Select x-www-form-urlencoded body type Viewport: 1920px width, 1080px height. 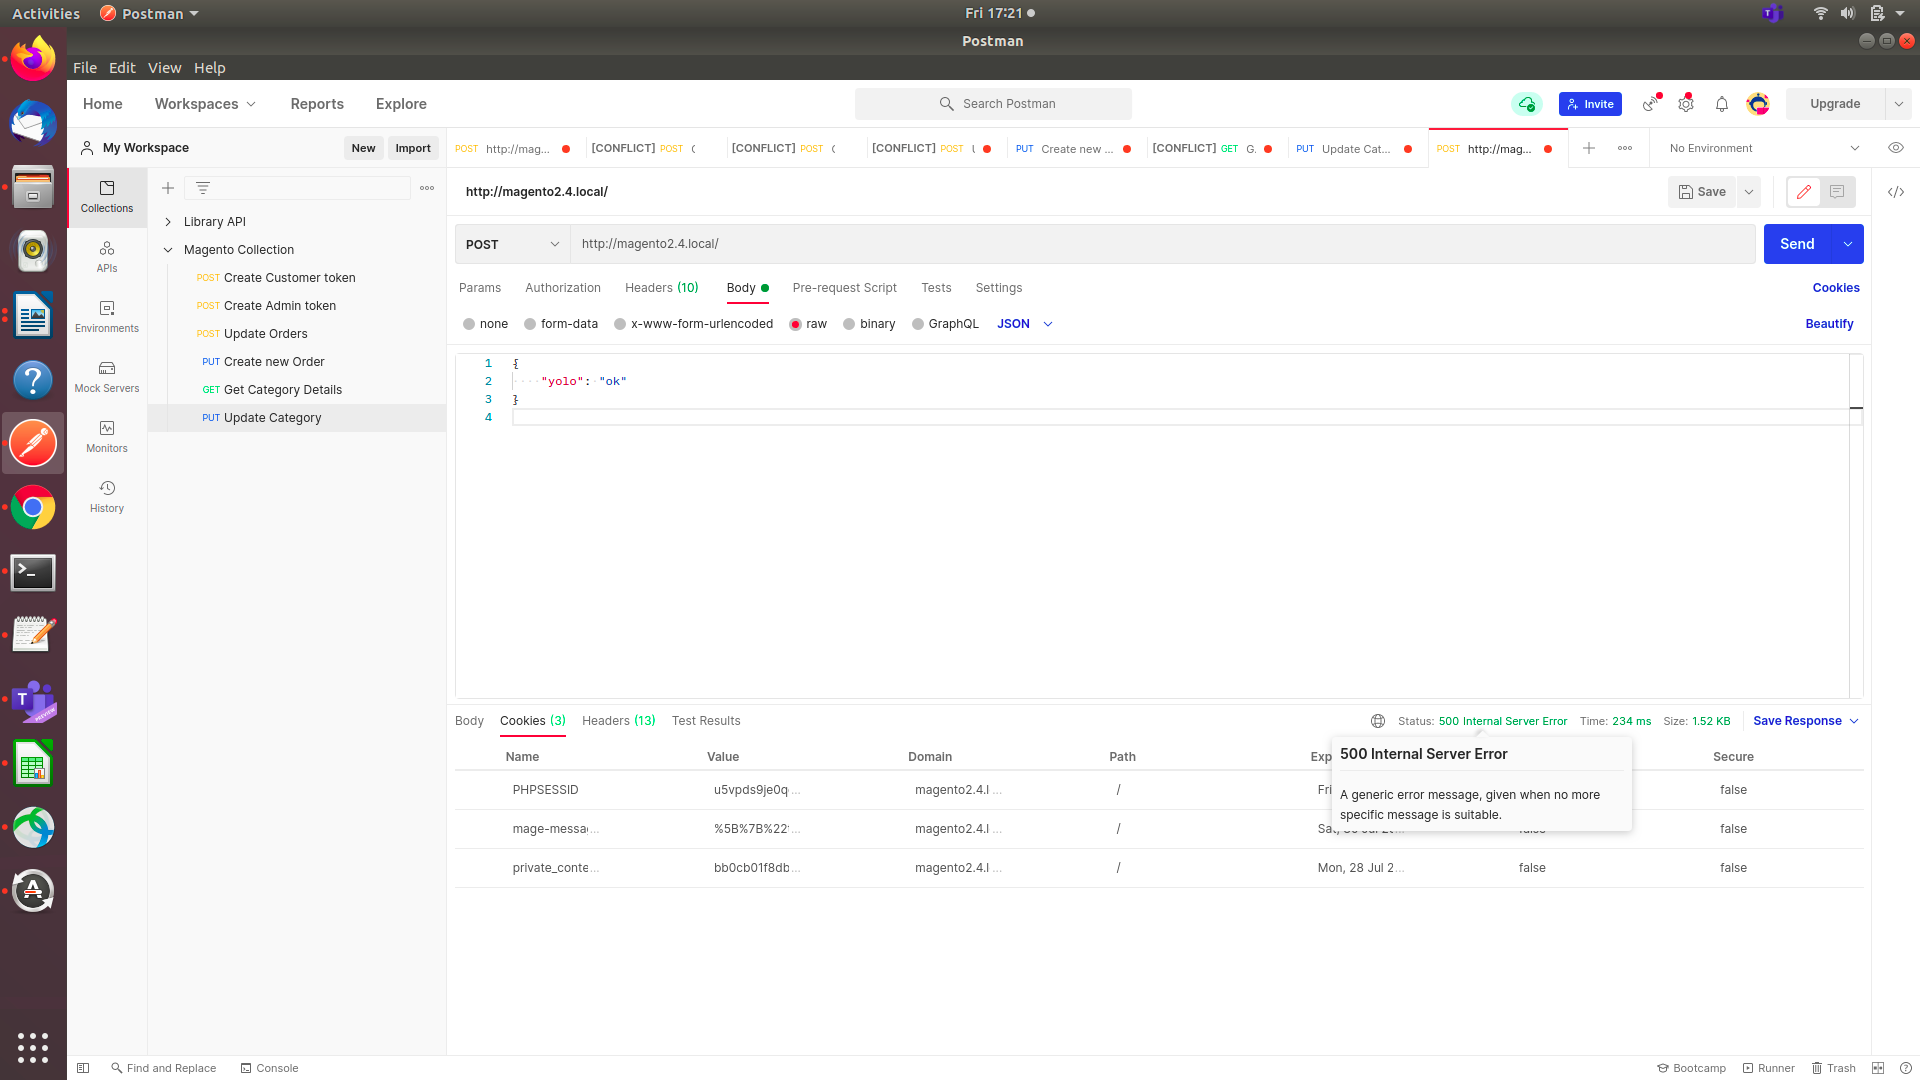pos(693,324)
